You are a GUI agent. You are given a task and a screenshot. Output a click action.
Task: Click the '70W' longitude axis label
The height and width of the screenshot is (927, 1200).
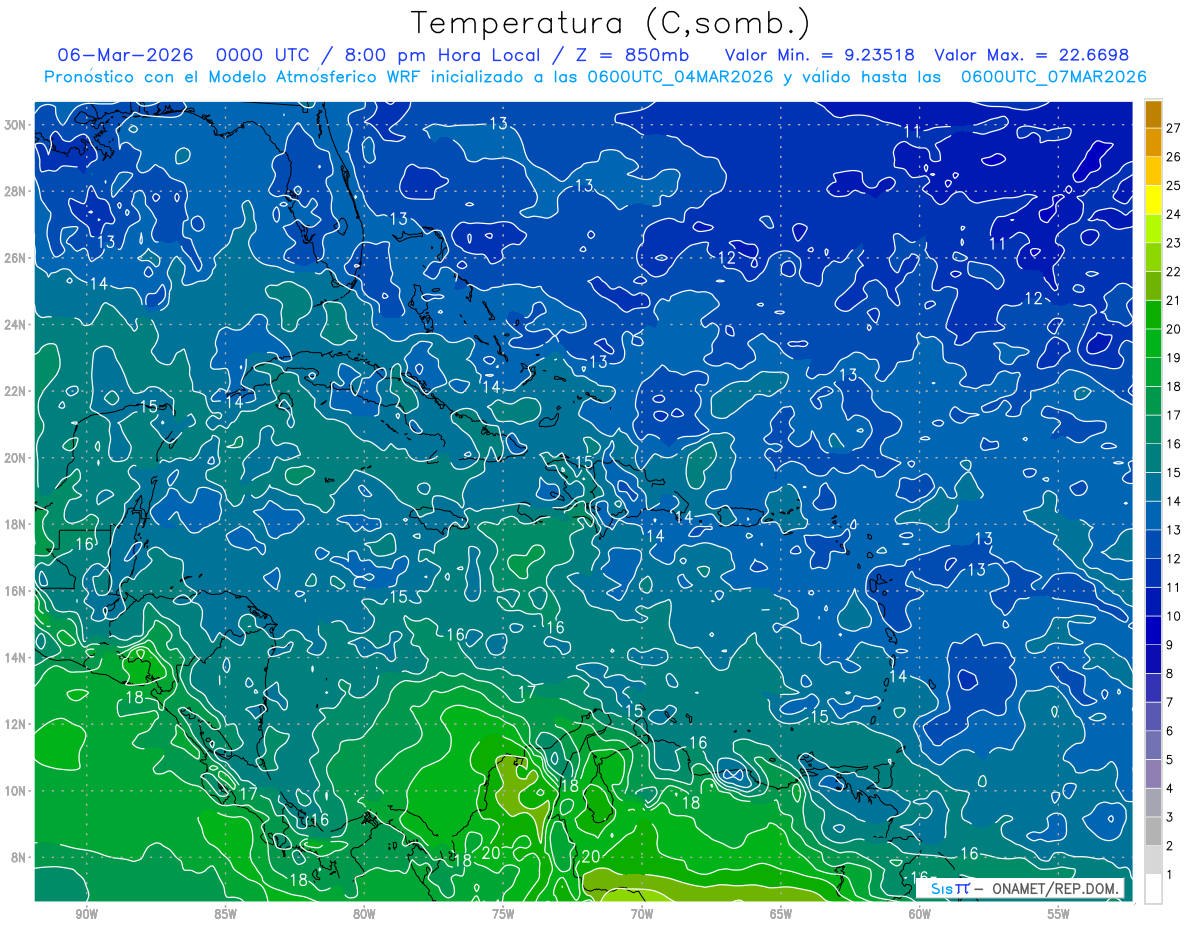tap(642, 914)
